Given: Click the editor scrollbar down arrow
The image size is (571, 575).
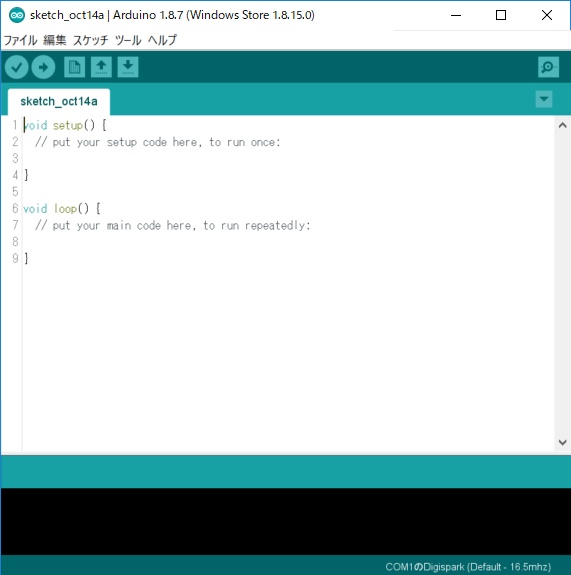Looking at the screenshot, I should coord(563,442).
